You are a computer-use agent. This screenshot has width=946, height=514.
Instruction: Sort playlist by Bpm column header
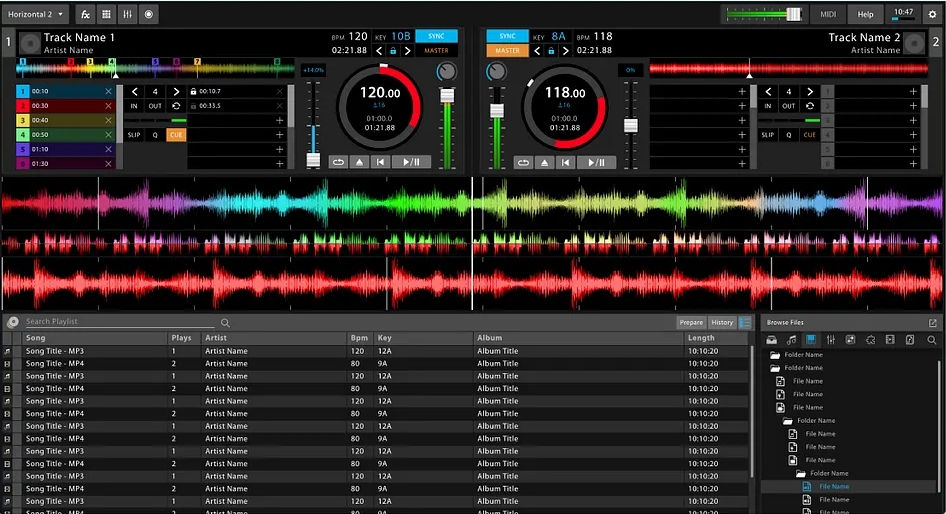(x=360, y=338)
